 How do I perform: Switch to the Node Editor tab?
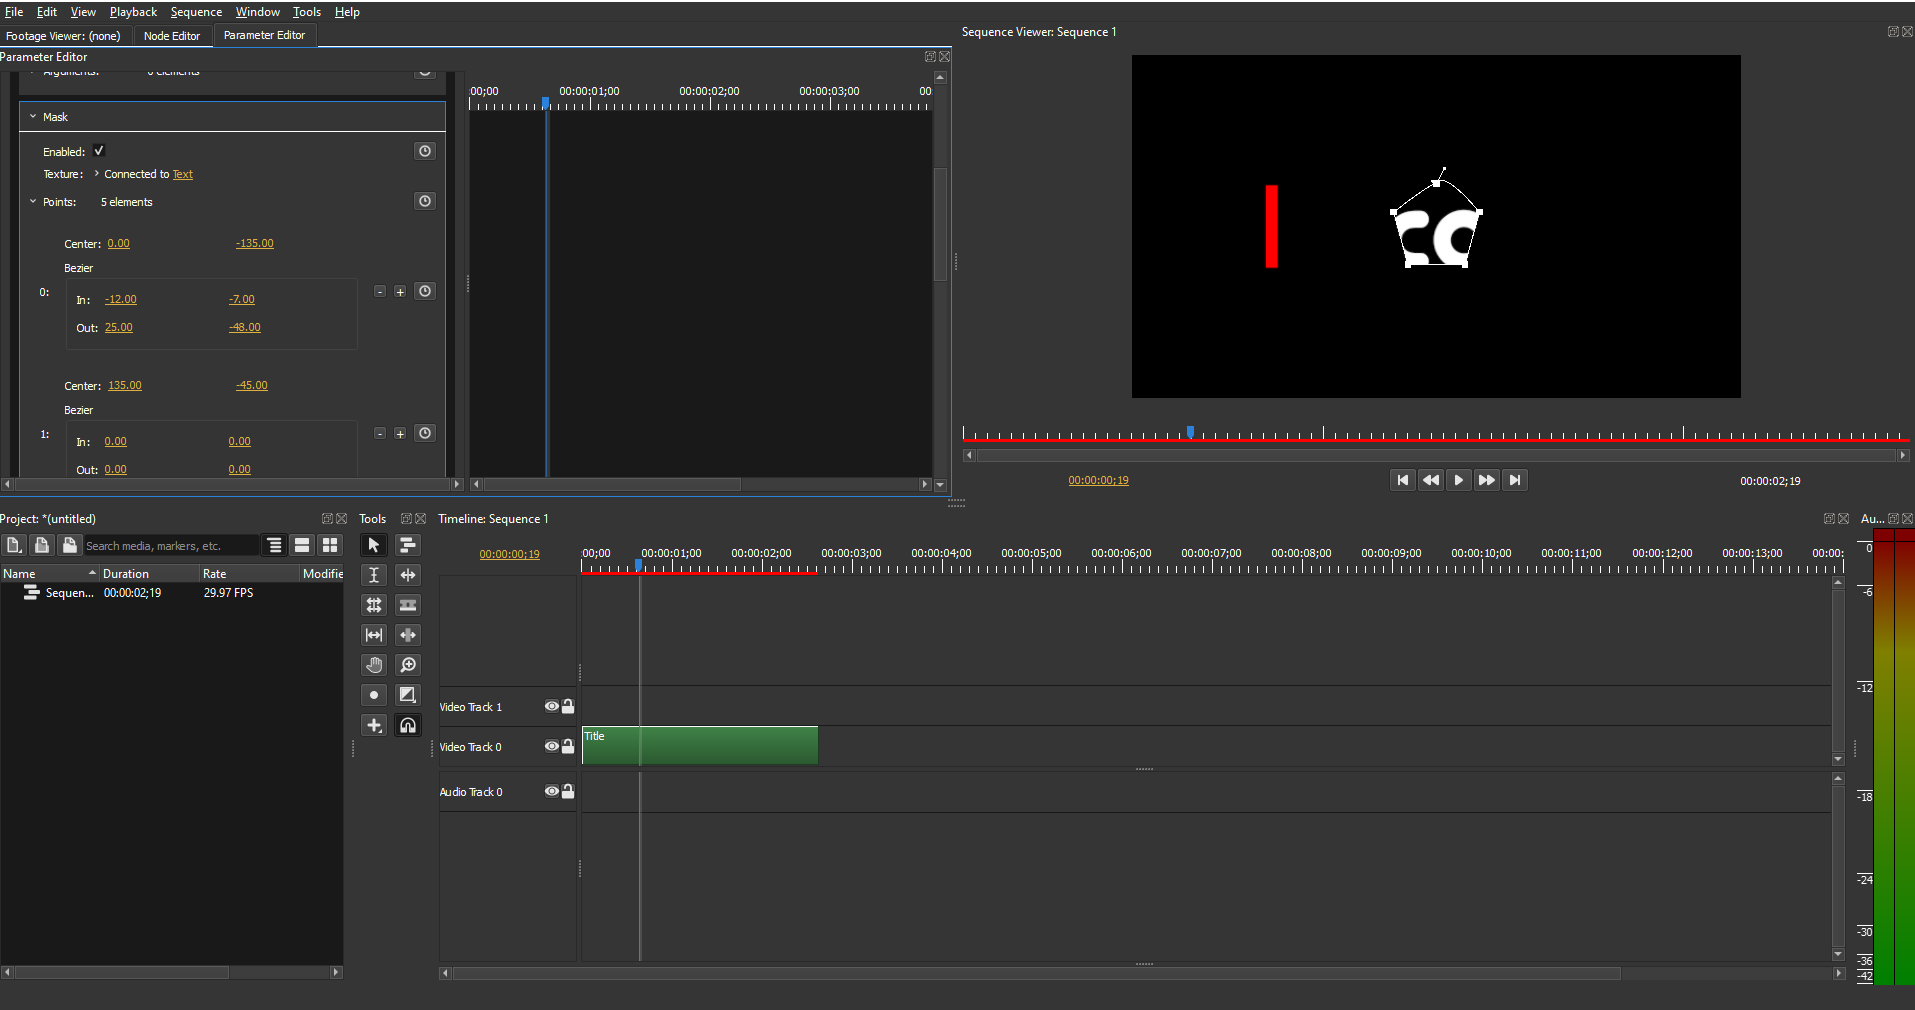(171, 35)
